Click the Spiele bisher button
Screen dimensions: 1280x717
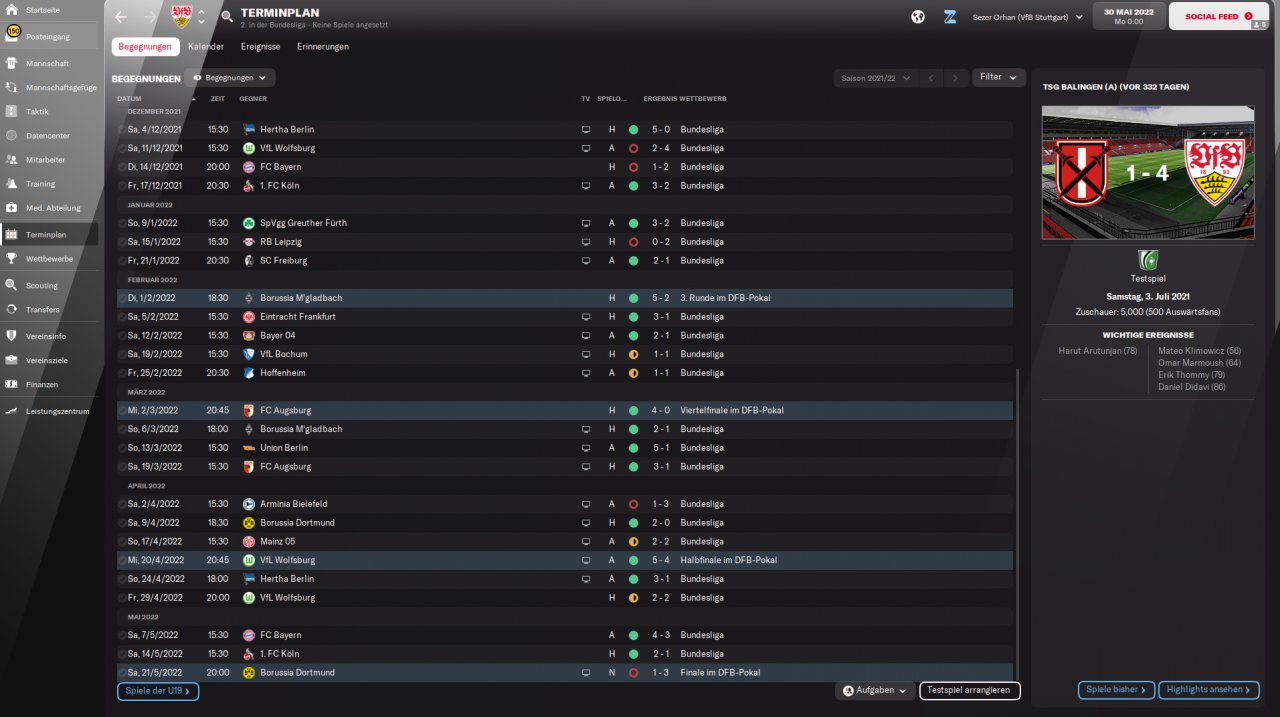[x=1116, y=690]
